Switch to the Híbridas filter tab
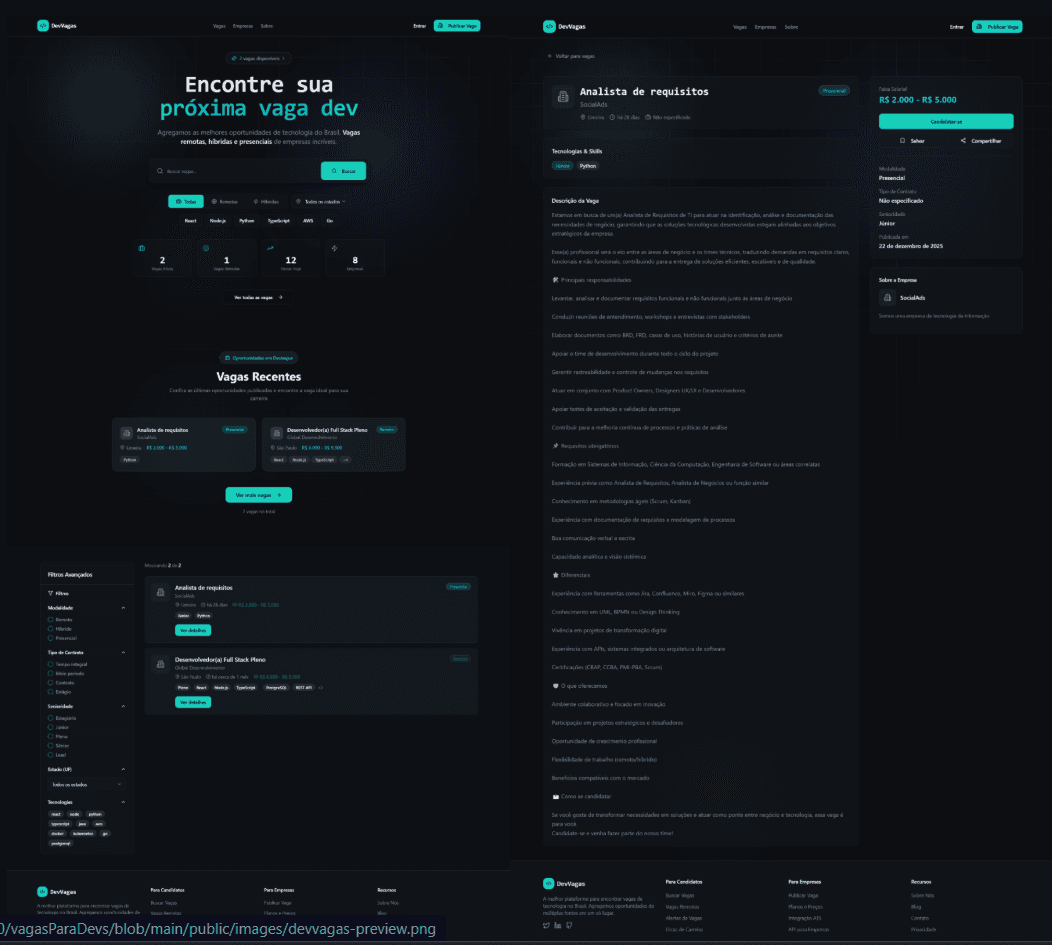This screenshot has height=945, width=1052. 266,201
